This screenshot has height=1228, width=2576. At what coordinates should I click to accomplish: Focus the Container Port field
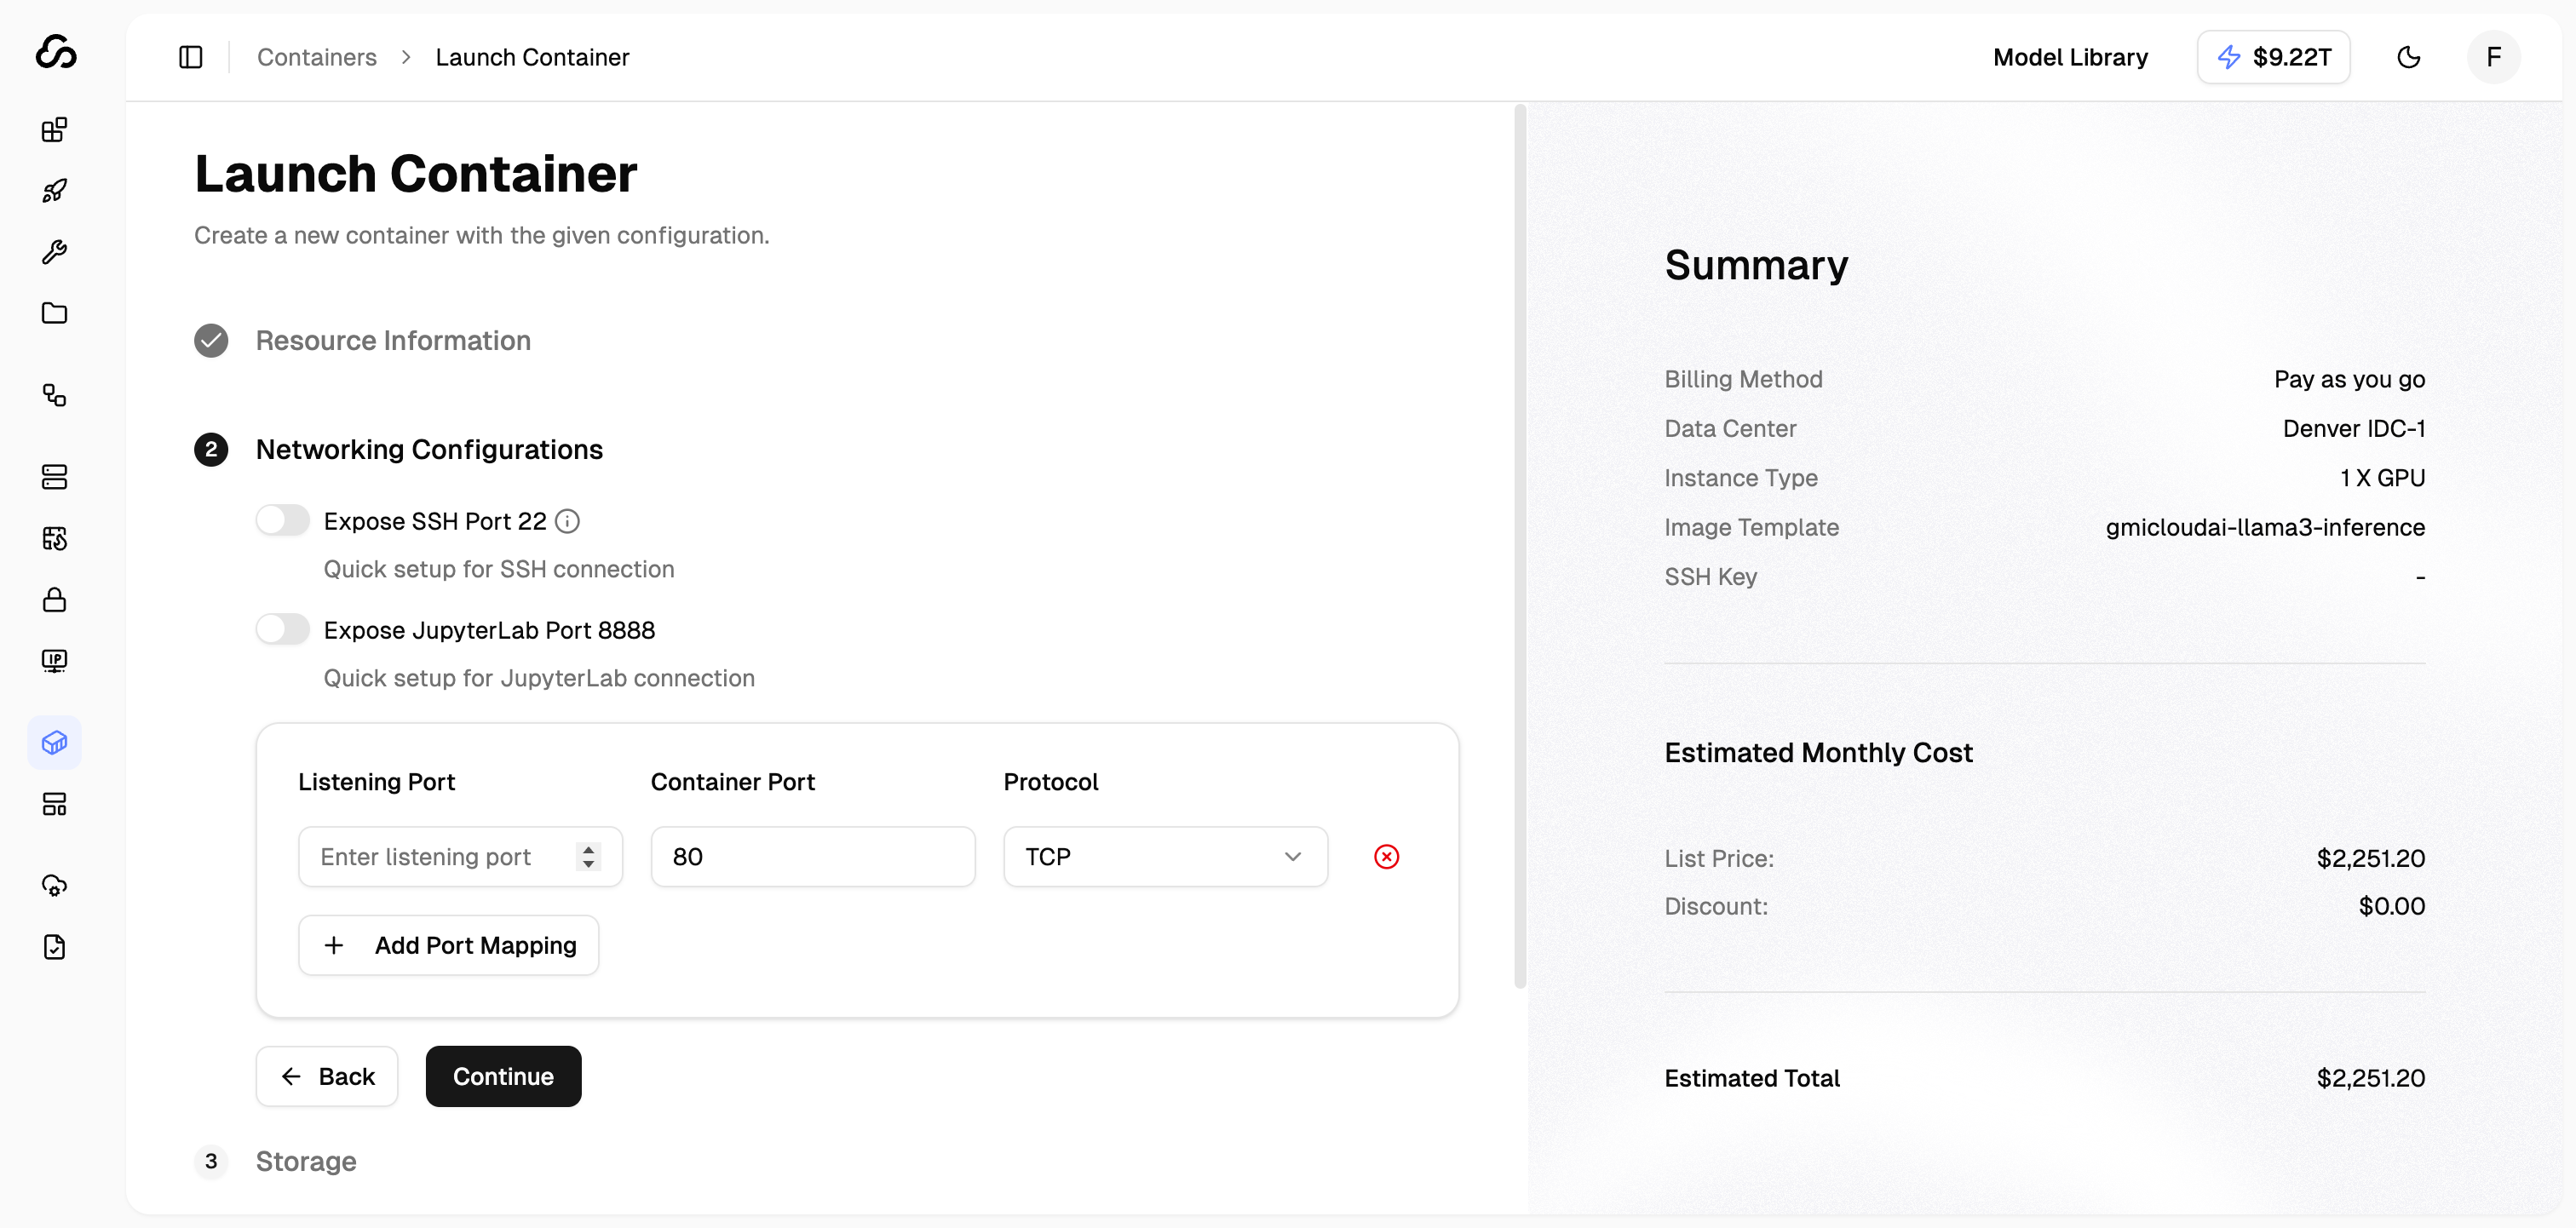[x=812, y=857]
